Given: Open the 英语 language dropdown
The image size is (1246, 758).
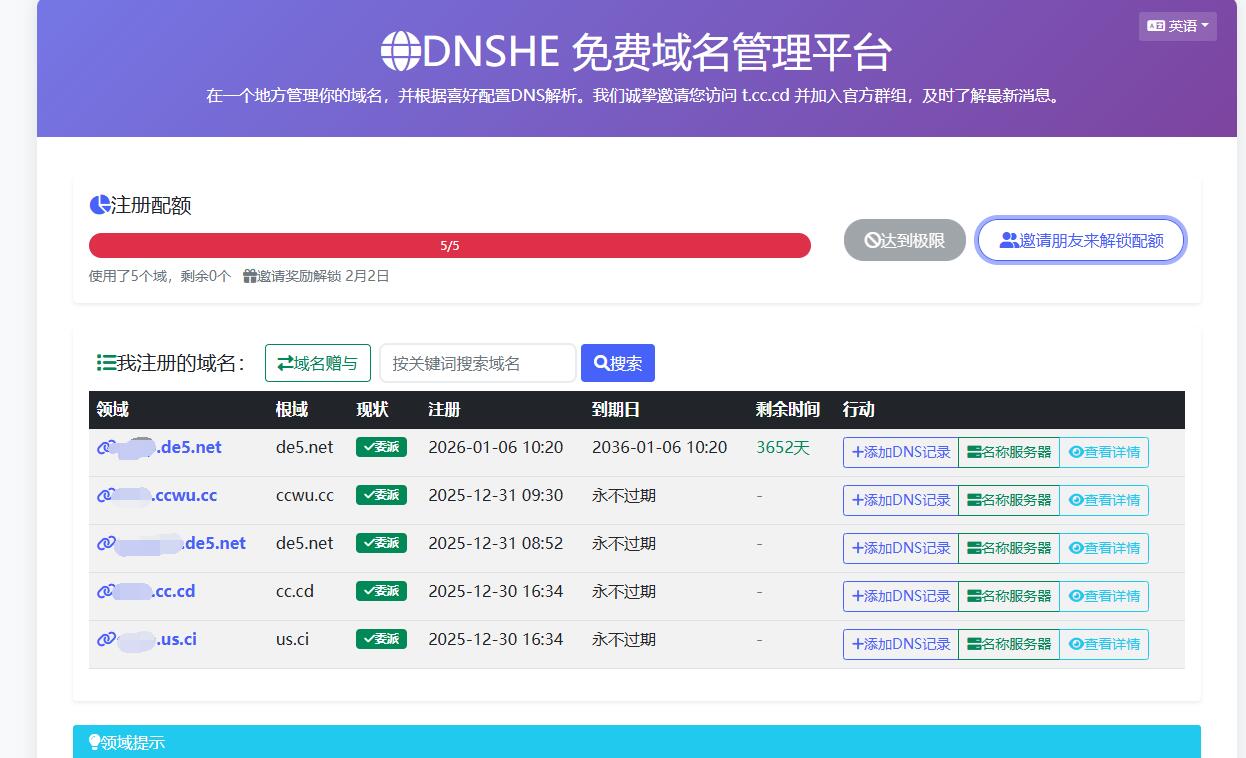Looking at the screenshot, I should coord(1177,26).
